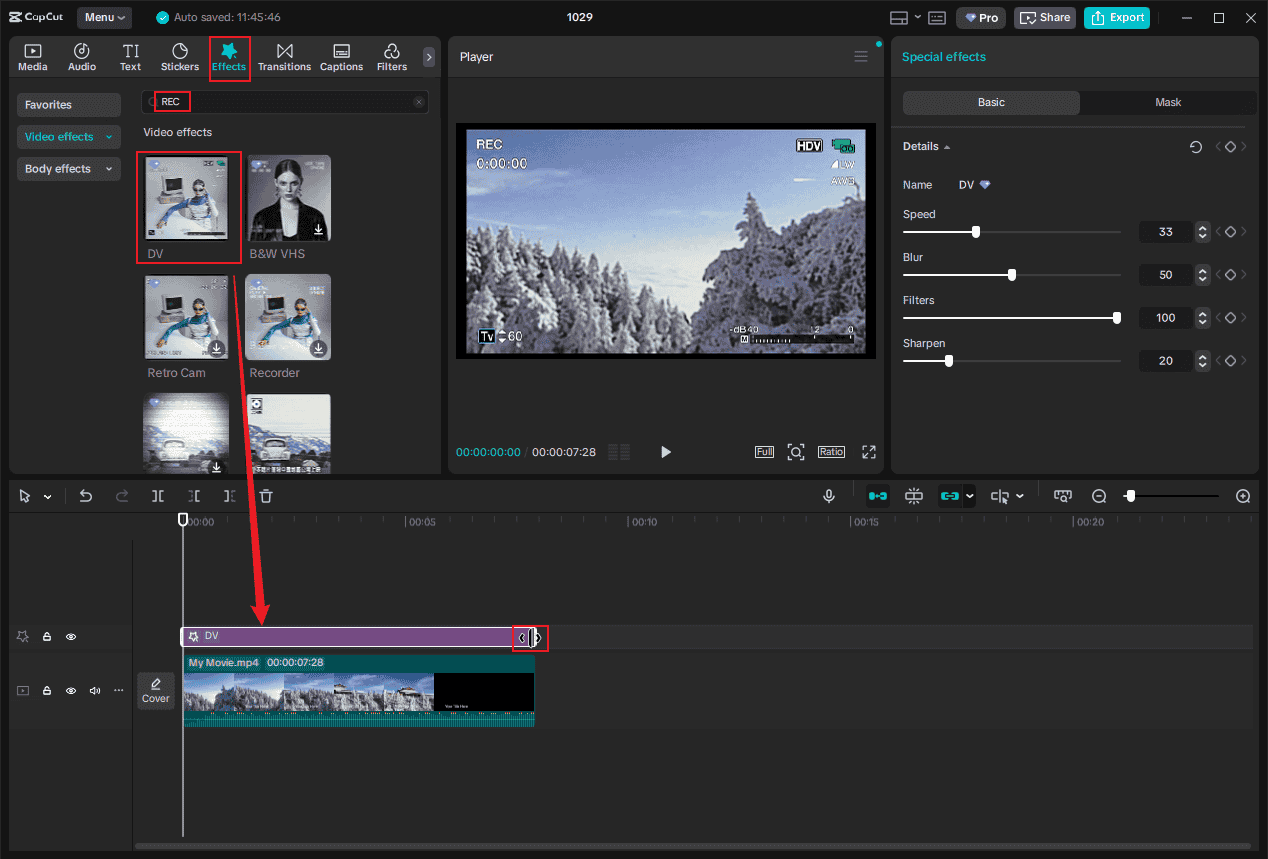Open the Menu dropdown
Viewport: 1268px width, 859px height.
[x=104, y=17]
